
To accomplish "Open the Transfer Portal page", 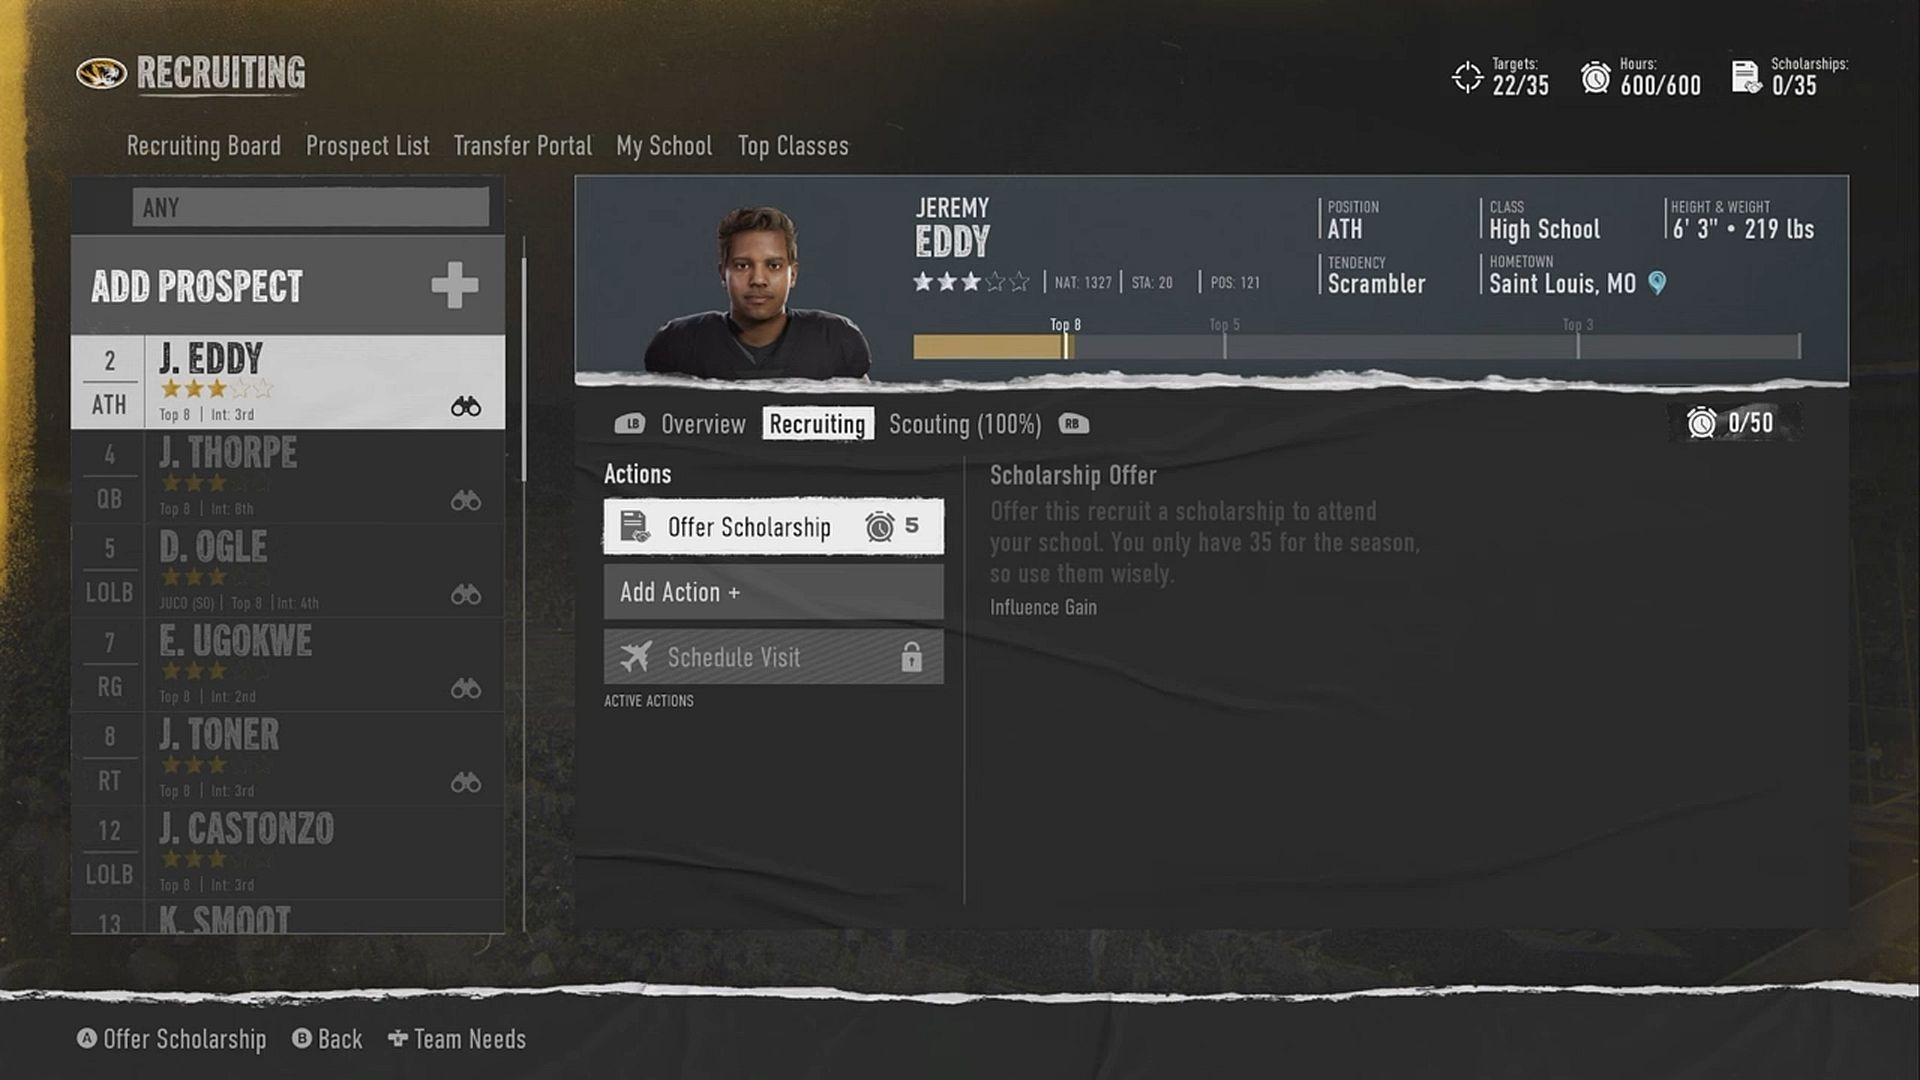I will pyautogui.click(x=522, y=145).
